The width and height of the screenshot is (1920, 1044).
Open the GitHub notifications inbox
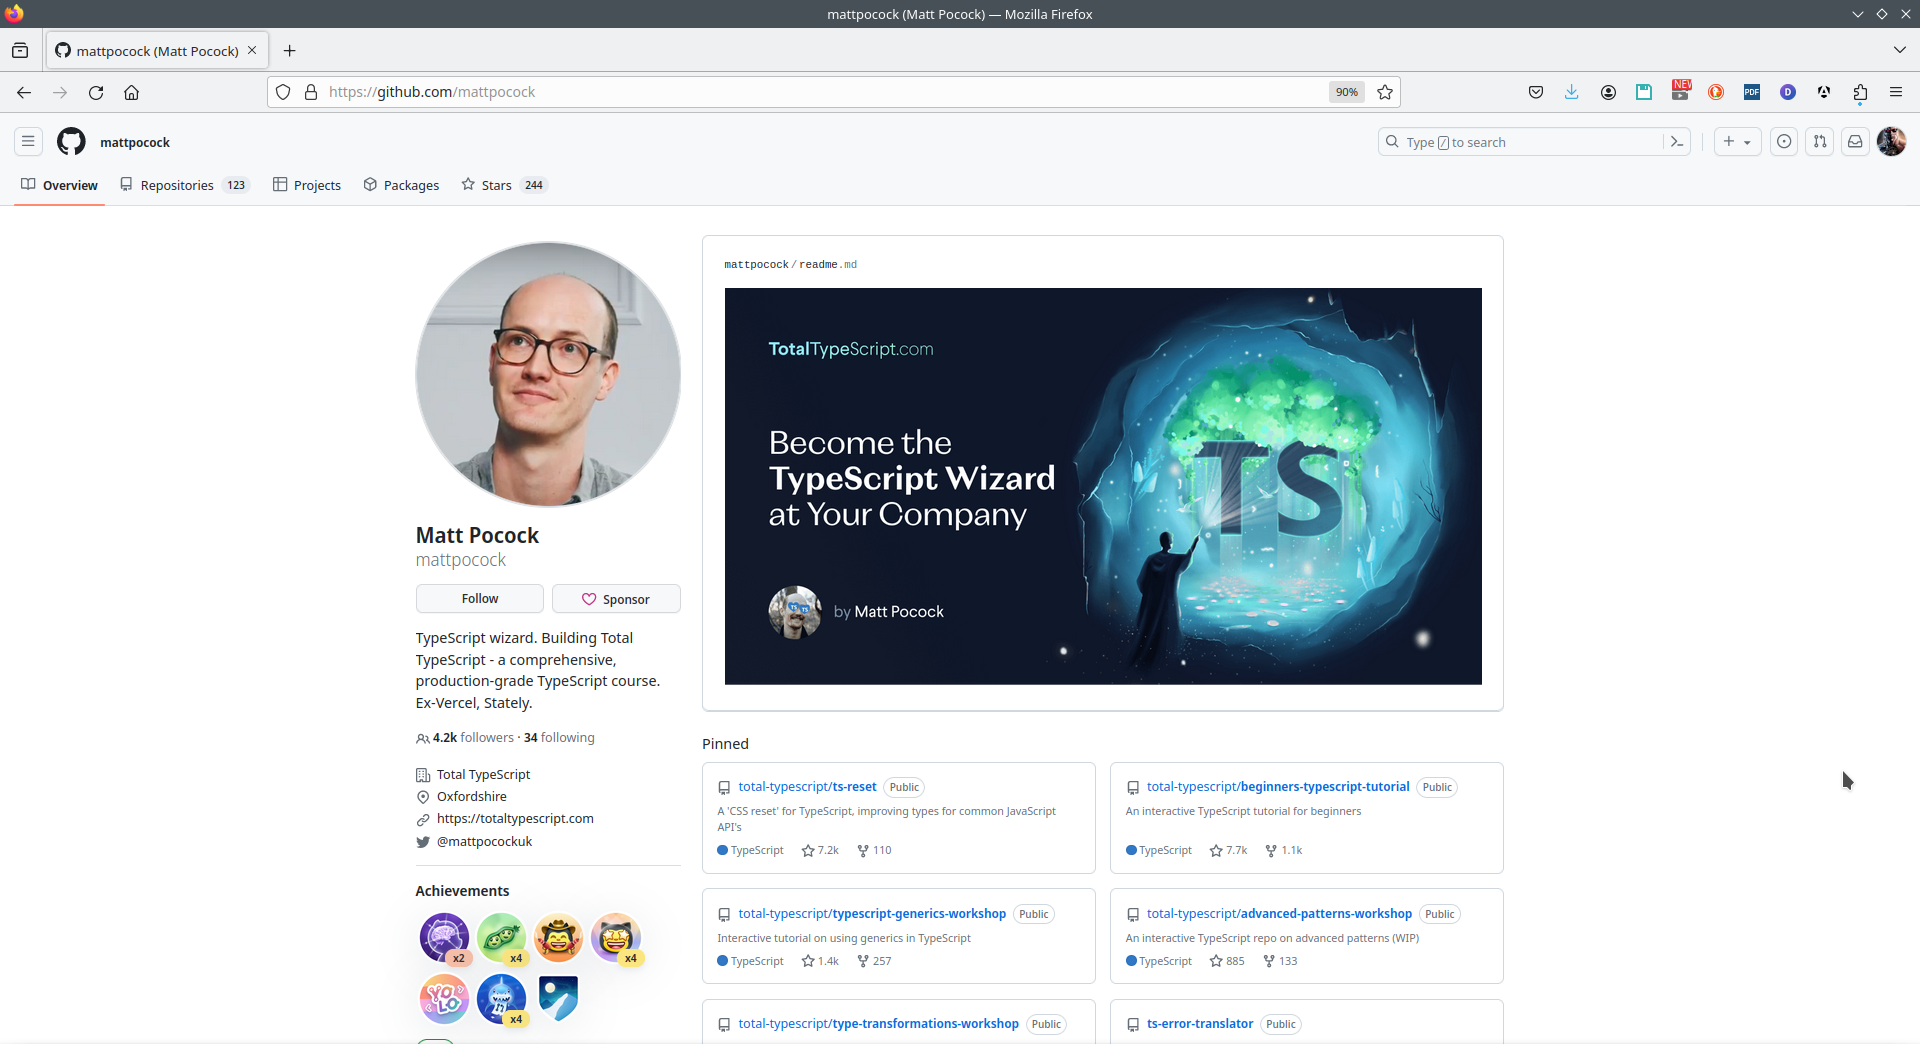pyautogui.click(x=1855, y=142)
